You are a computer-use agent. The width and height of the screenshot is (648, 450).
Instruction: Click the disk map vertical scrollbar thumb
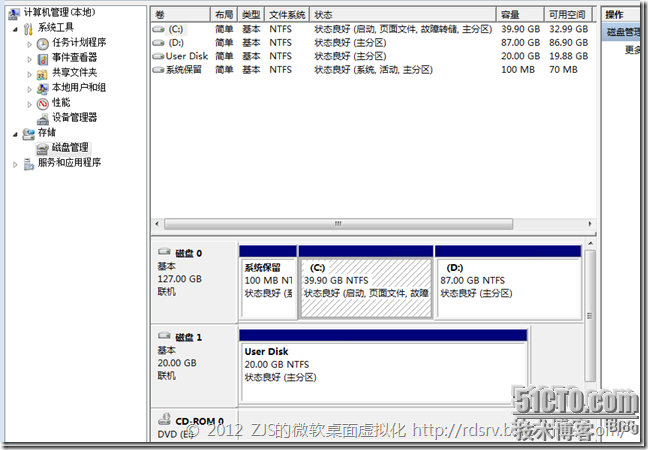[x=590, y=316]
